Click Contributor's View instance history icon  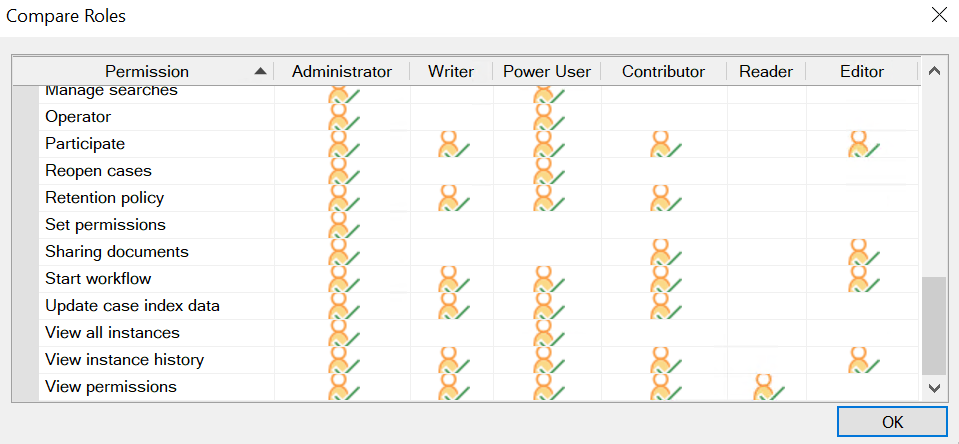[664, 360]
